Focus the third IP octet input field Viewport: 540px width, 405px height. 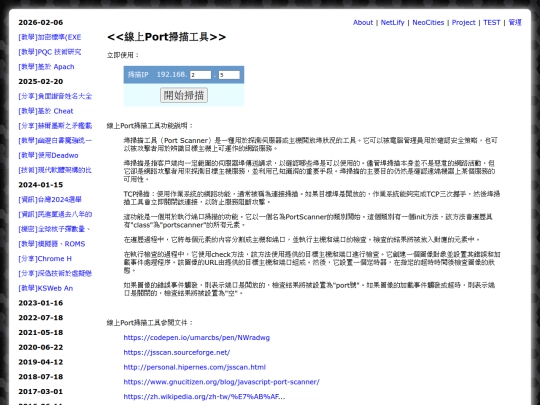click(x=200, y=75)
